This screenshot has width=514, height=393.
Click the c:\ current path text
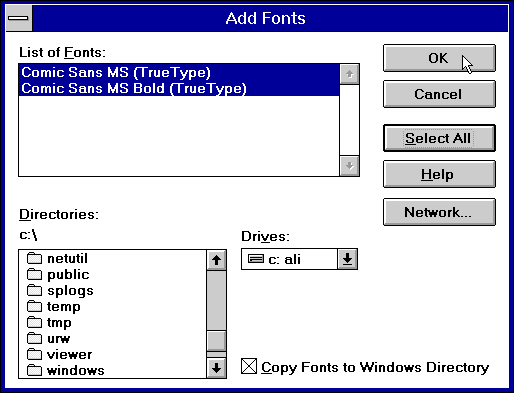coord(28,235)
